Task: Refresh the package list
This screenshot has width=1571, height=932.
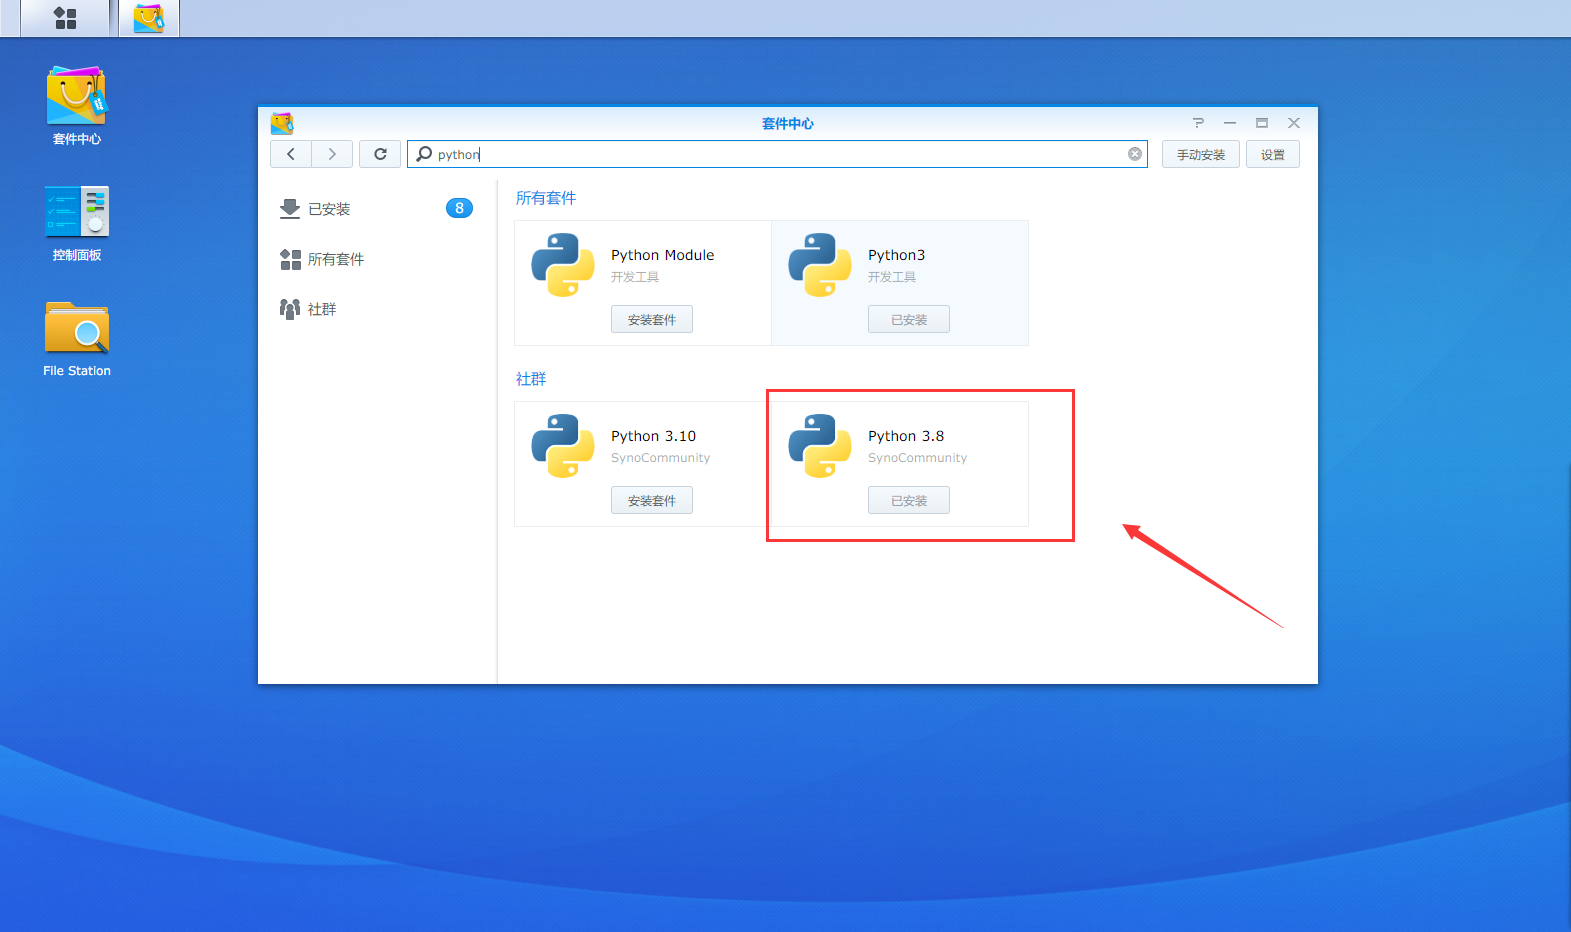Action: [380, 154]
